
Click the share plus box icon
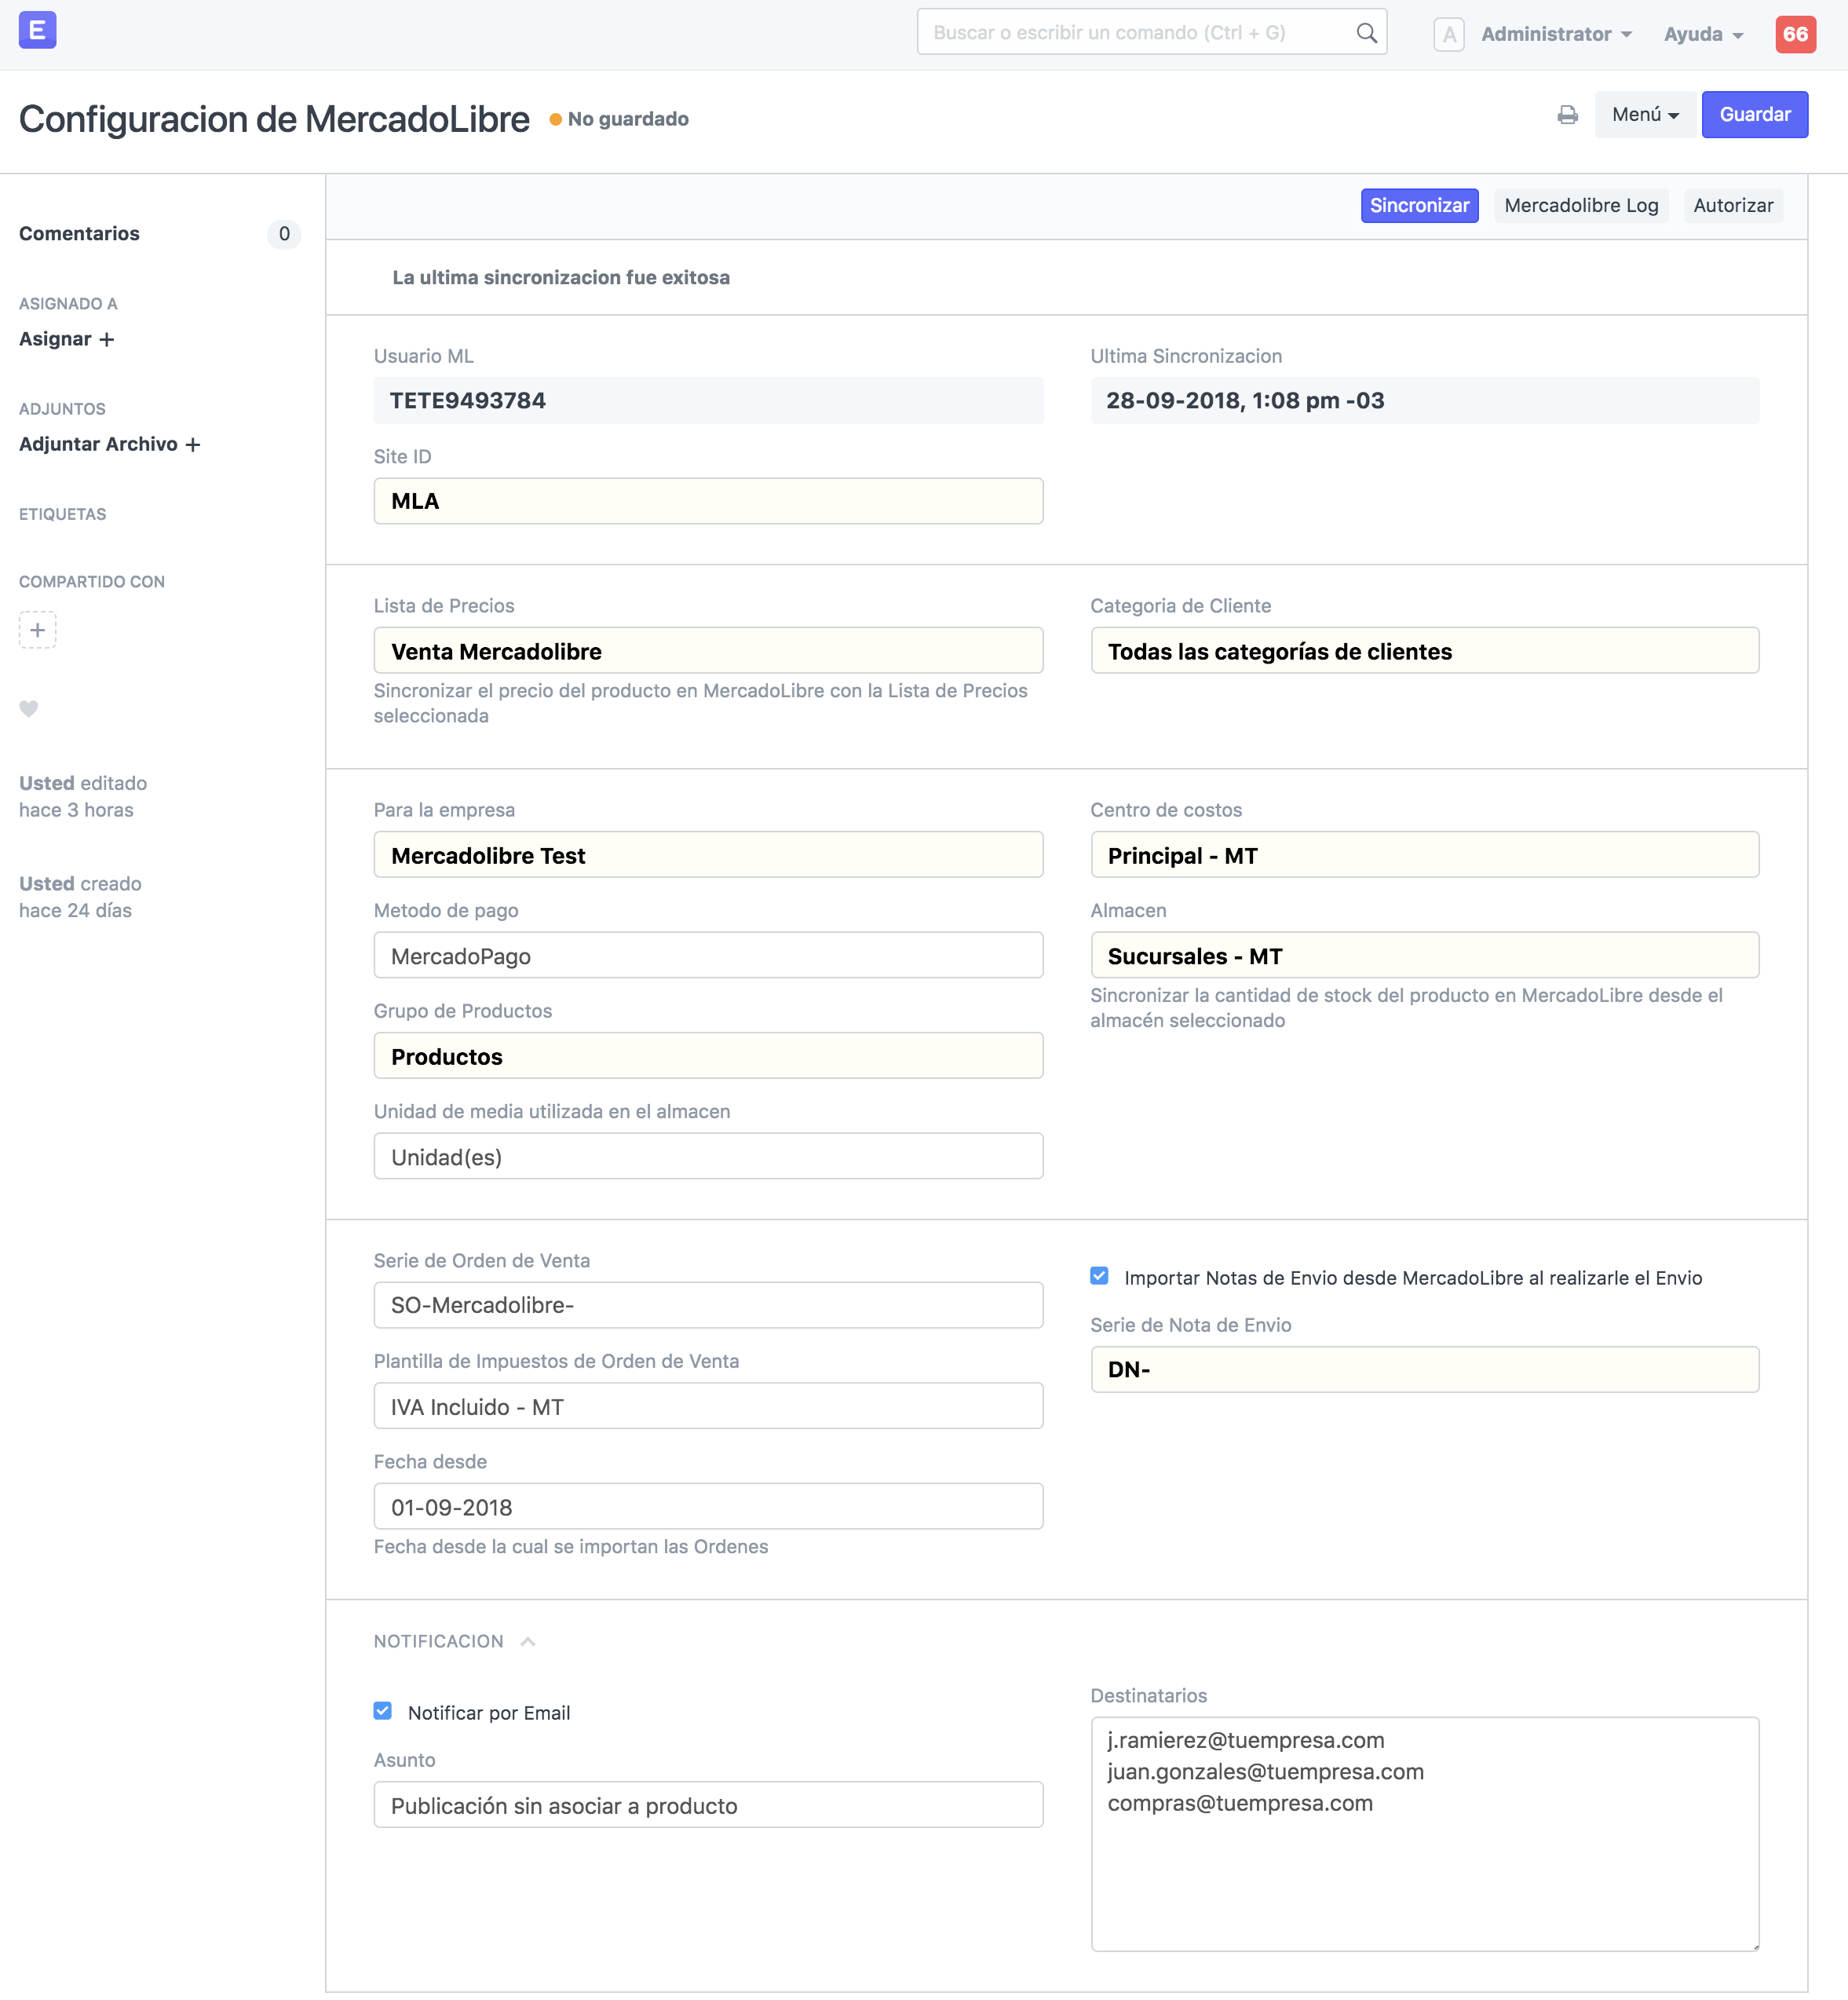37,630
